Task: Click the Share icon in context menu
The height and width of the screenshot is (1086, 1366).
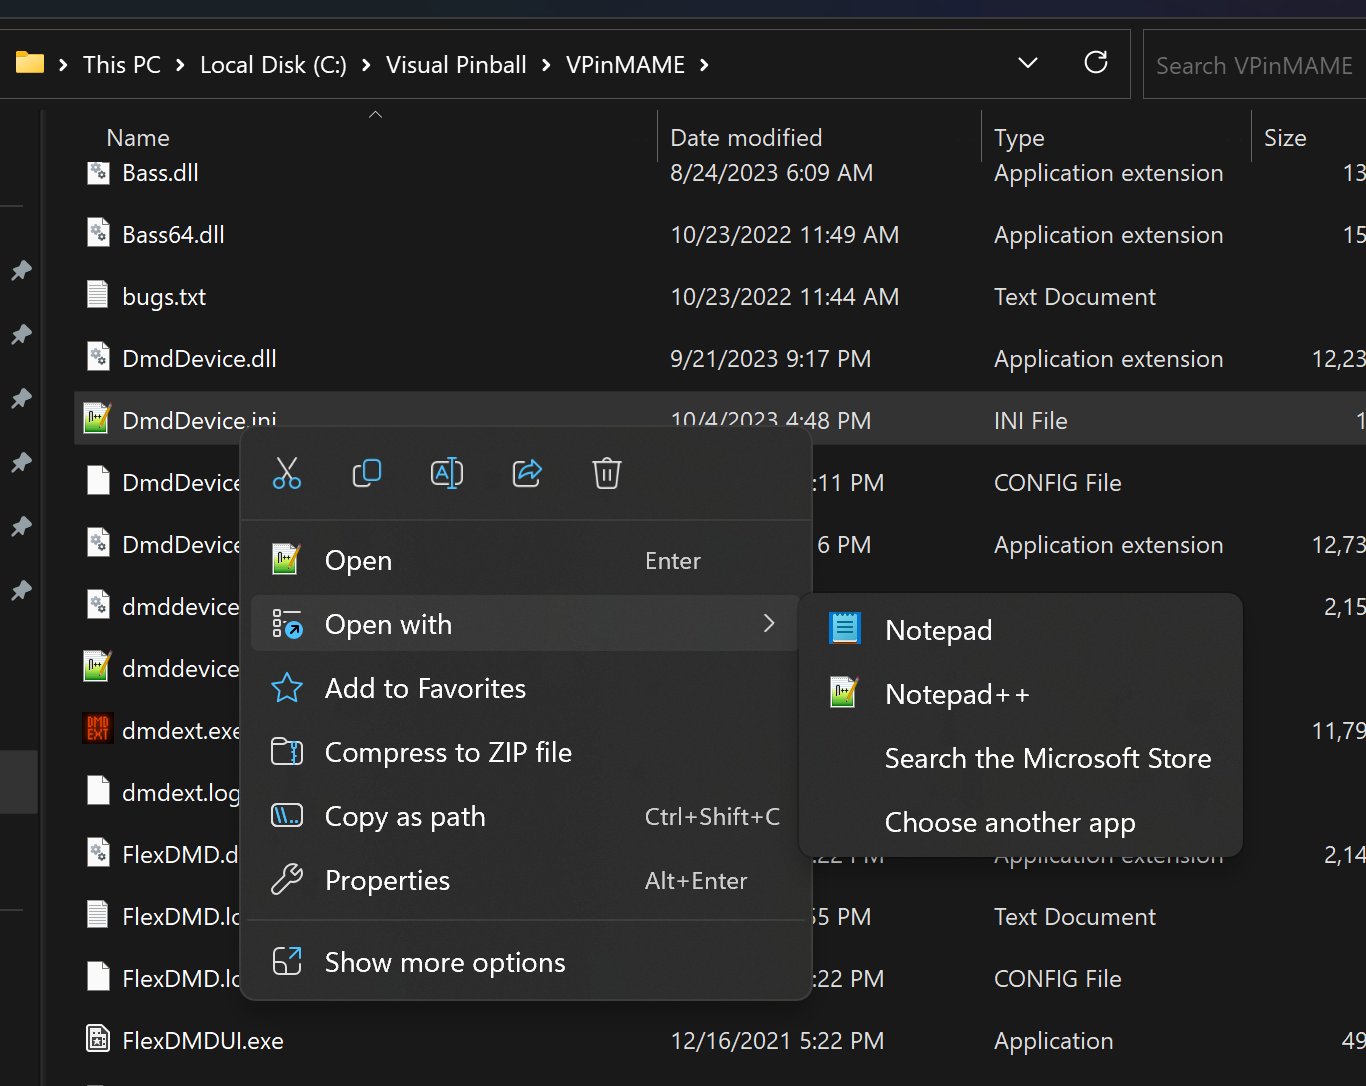Action: click(527, 473)
